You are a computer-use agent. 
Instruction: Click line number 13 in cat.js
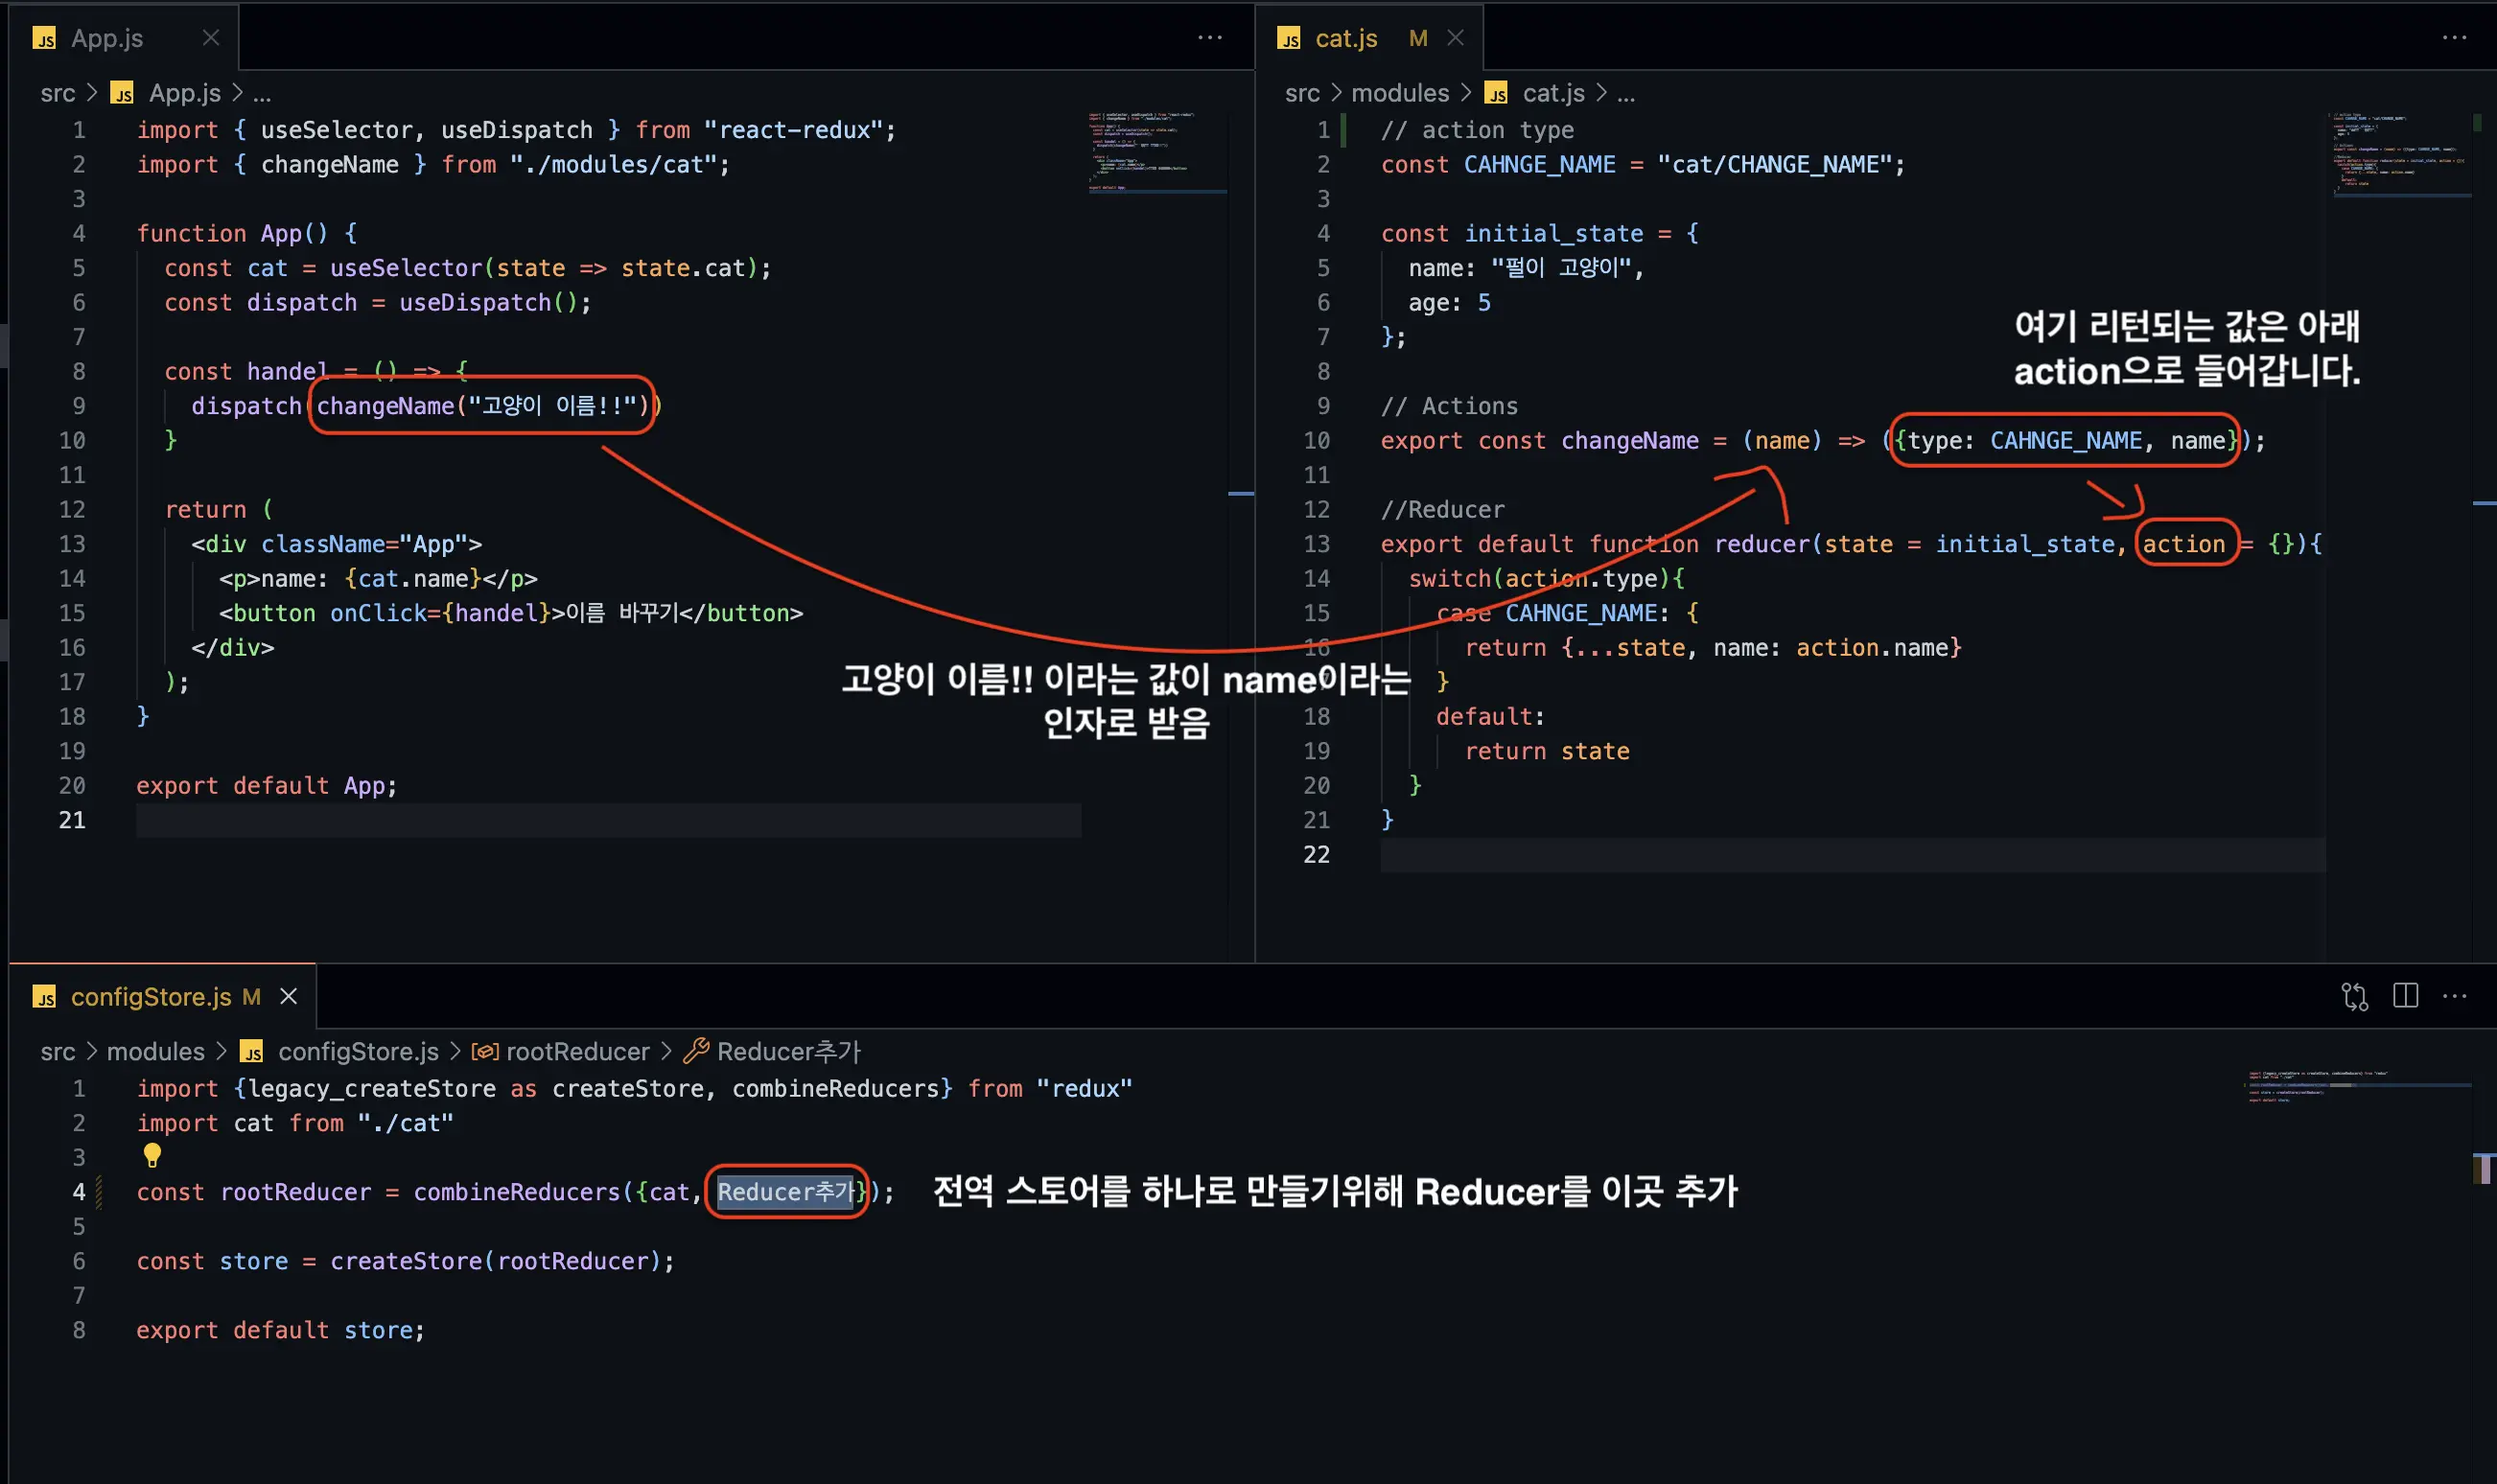1316,544
